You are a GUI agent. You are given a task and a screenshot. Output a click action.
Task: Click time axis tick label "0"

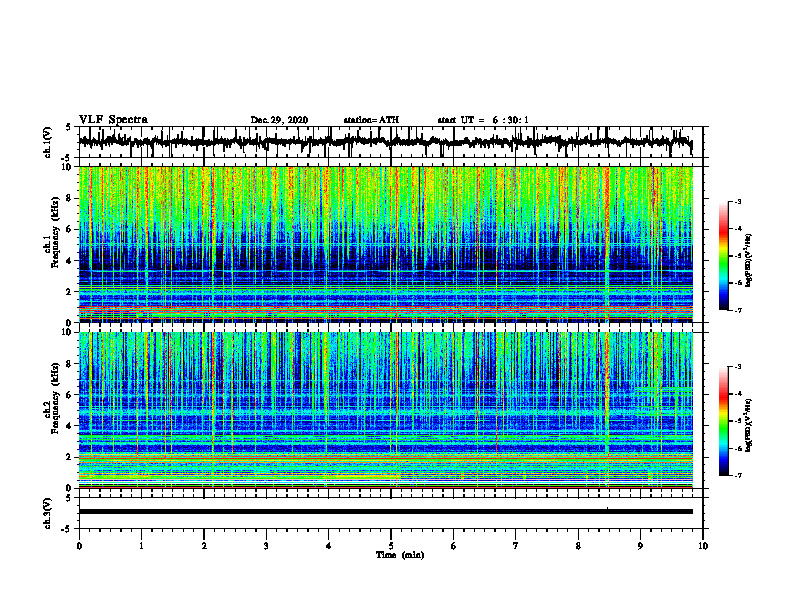pyautogui.click(x=79, y=546)
